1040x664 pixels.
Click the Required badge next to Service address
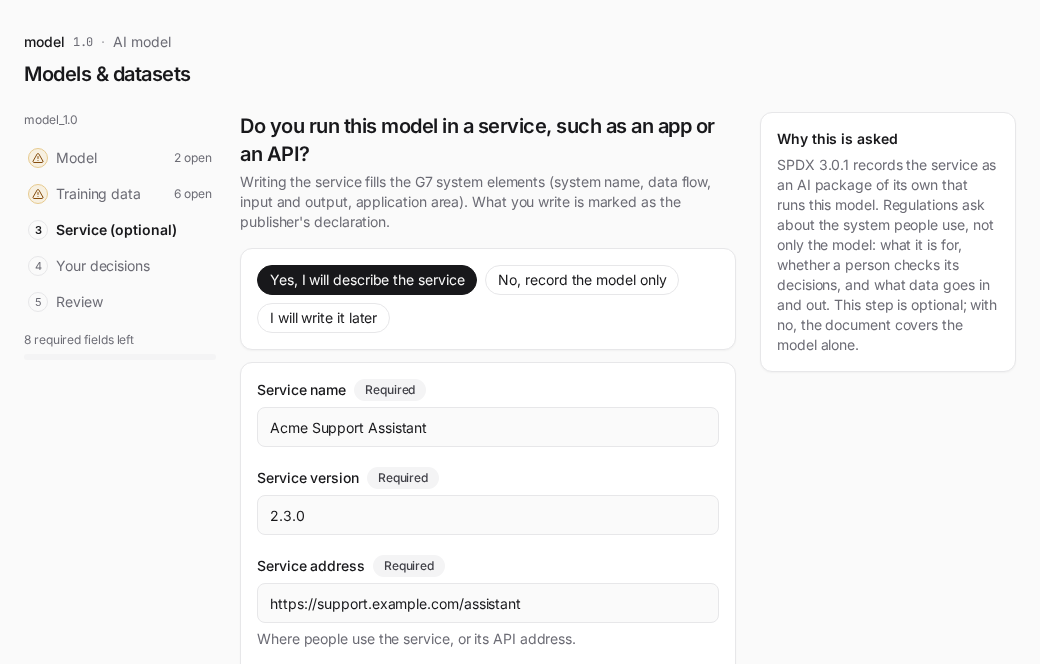(x=409, y=566)
